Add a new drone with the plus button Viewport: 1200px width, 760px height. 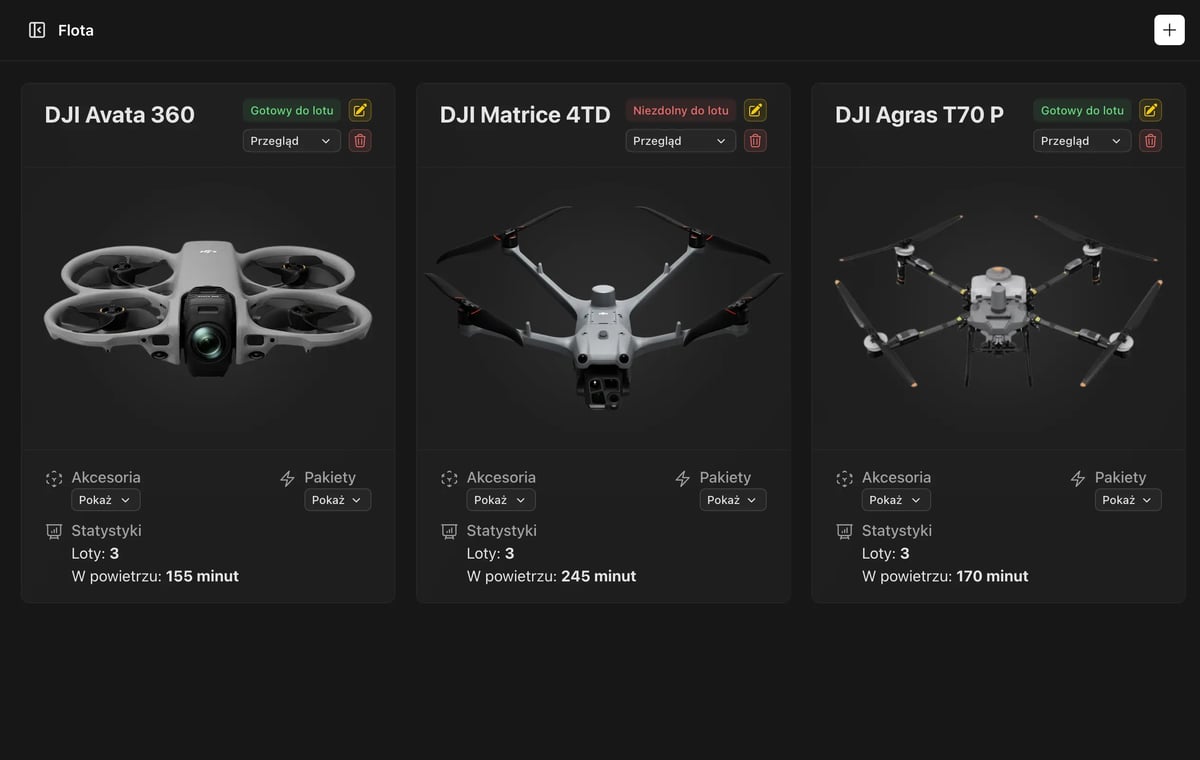click(1169, 30)
